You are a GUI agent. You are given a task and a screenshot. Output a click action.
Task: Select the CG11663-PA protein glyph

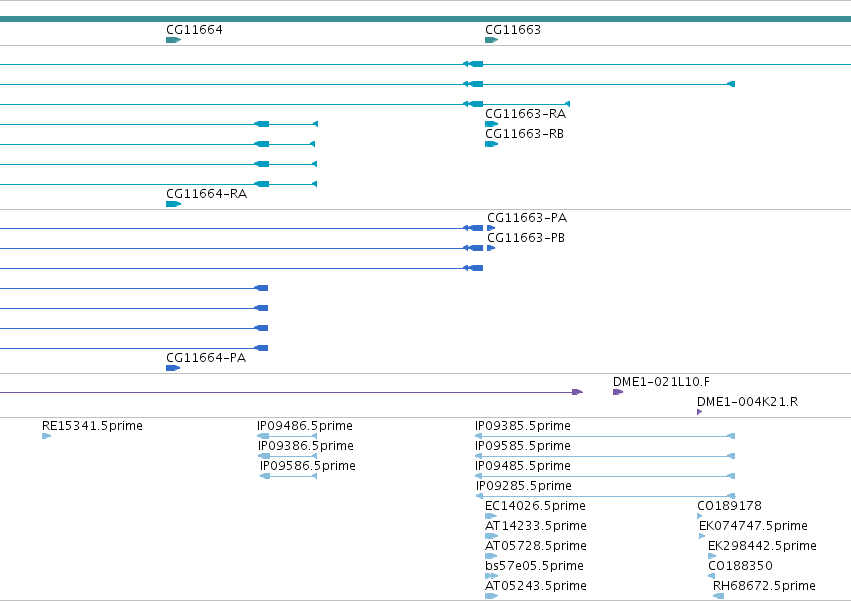click(x=491, y=228)
